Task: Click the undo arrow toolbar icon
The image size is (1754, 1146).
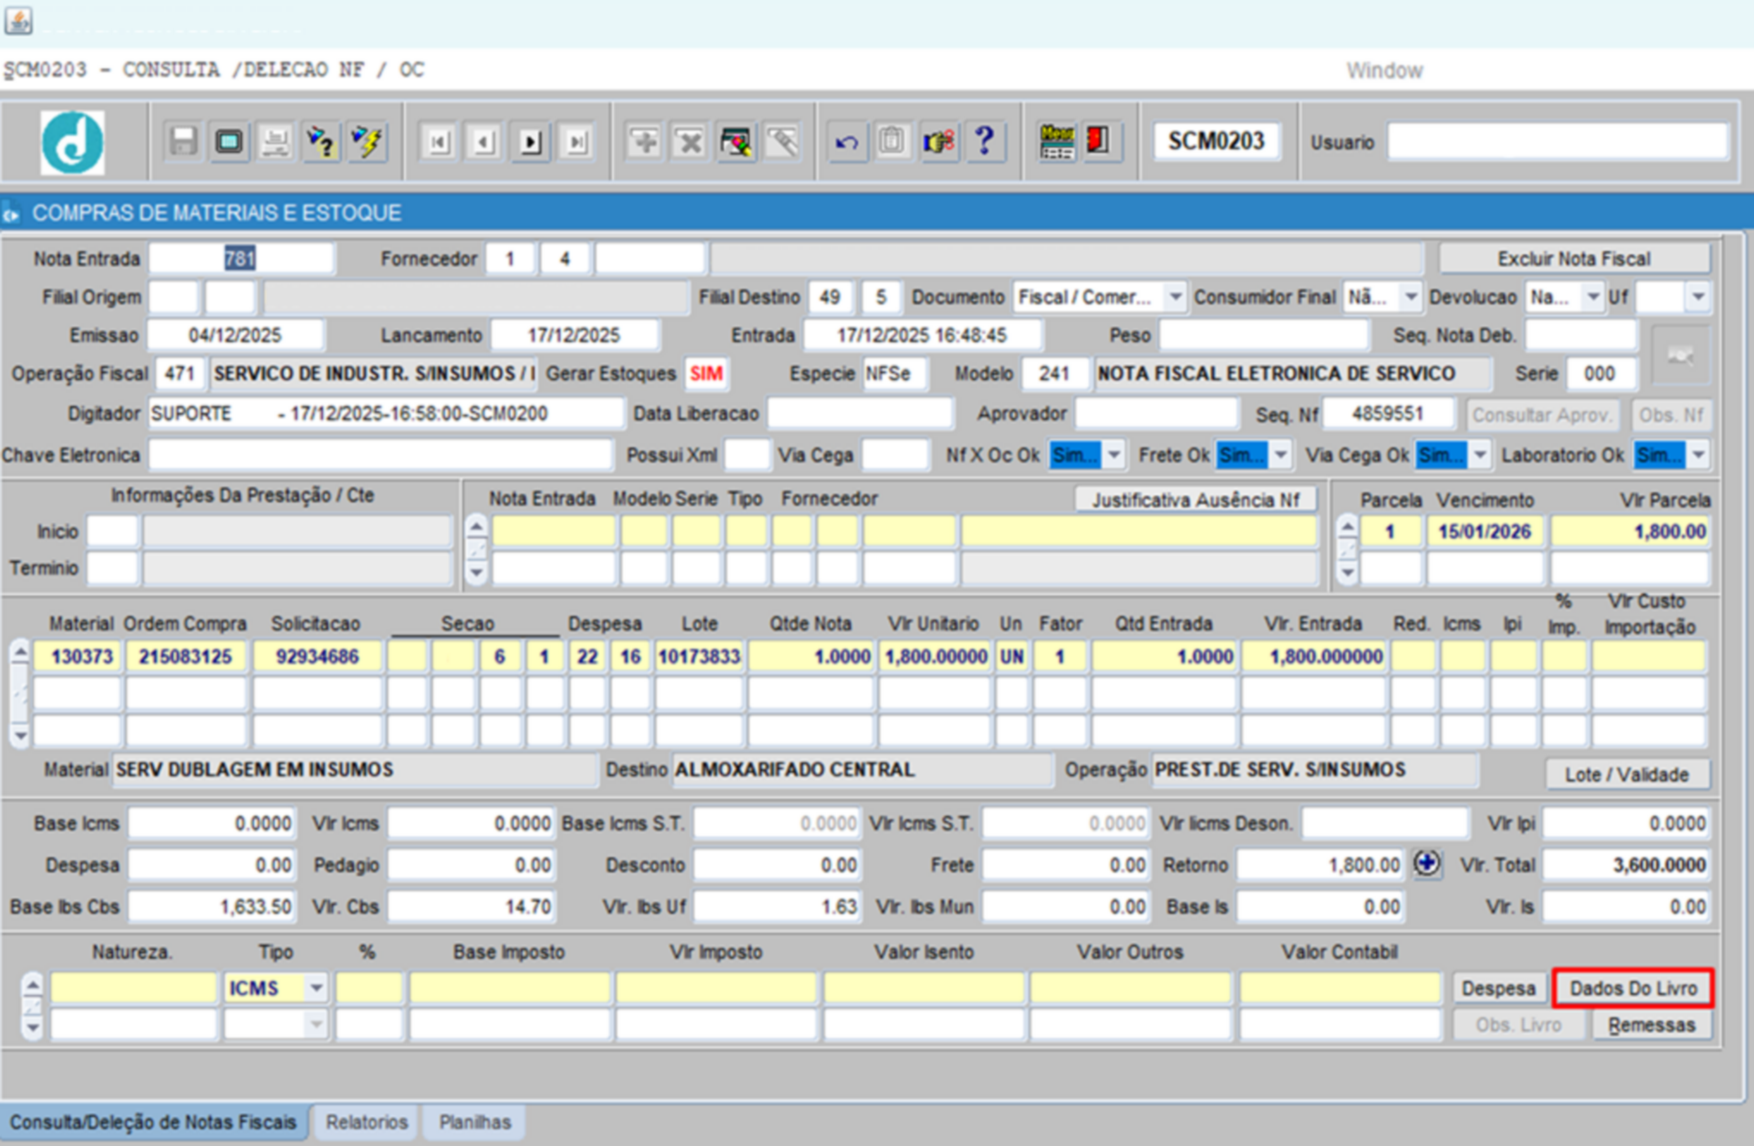Action: pos(846,142)
